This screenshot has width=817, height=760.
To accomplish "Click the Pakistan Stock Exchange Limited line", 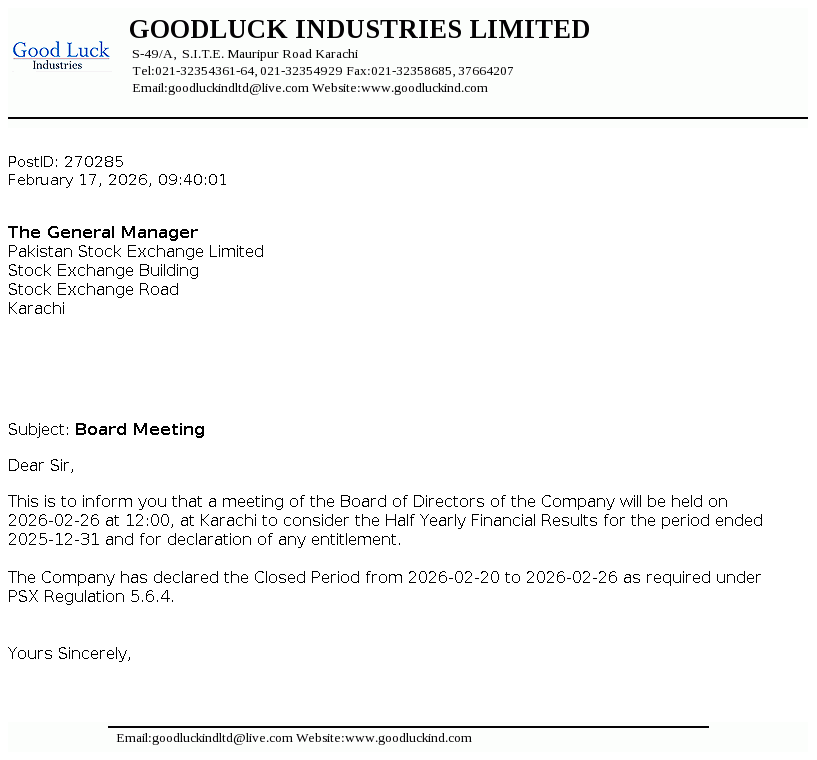I will click(136, 252).
